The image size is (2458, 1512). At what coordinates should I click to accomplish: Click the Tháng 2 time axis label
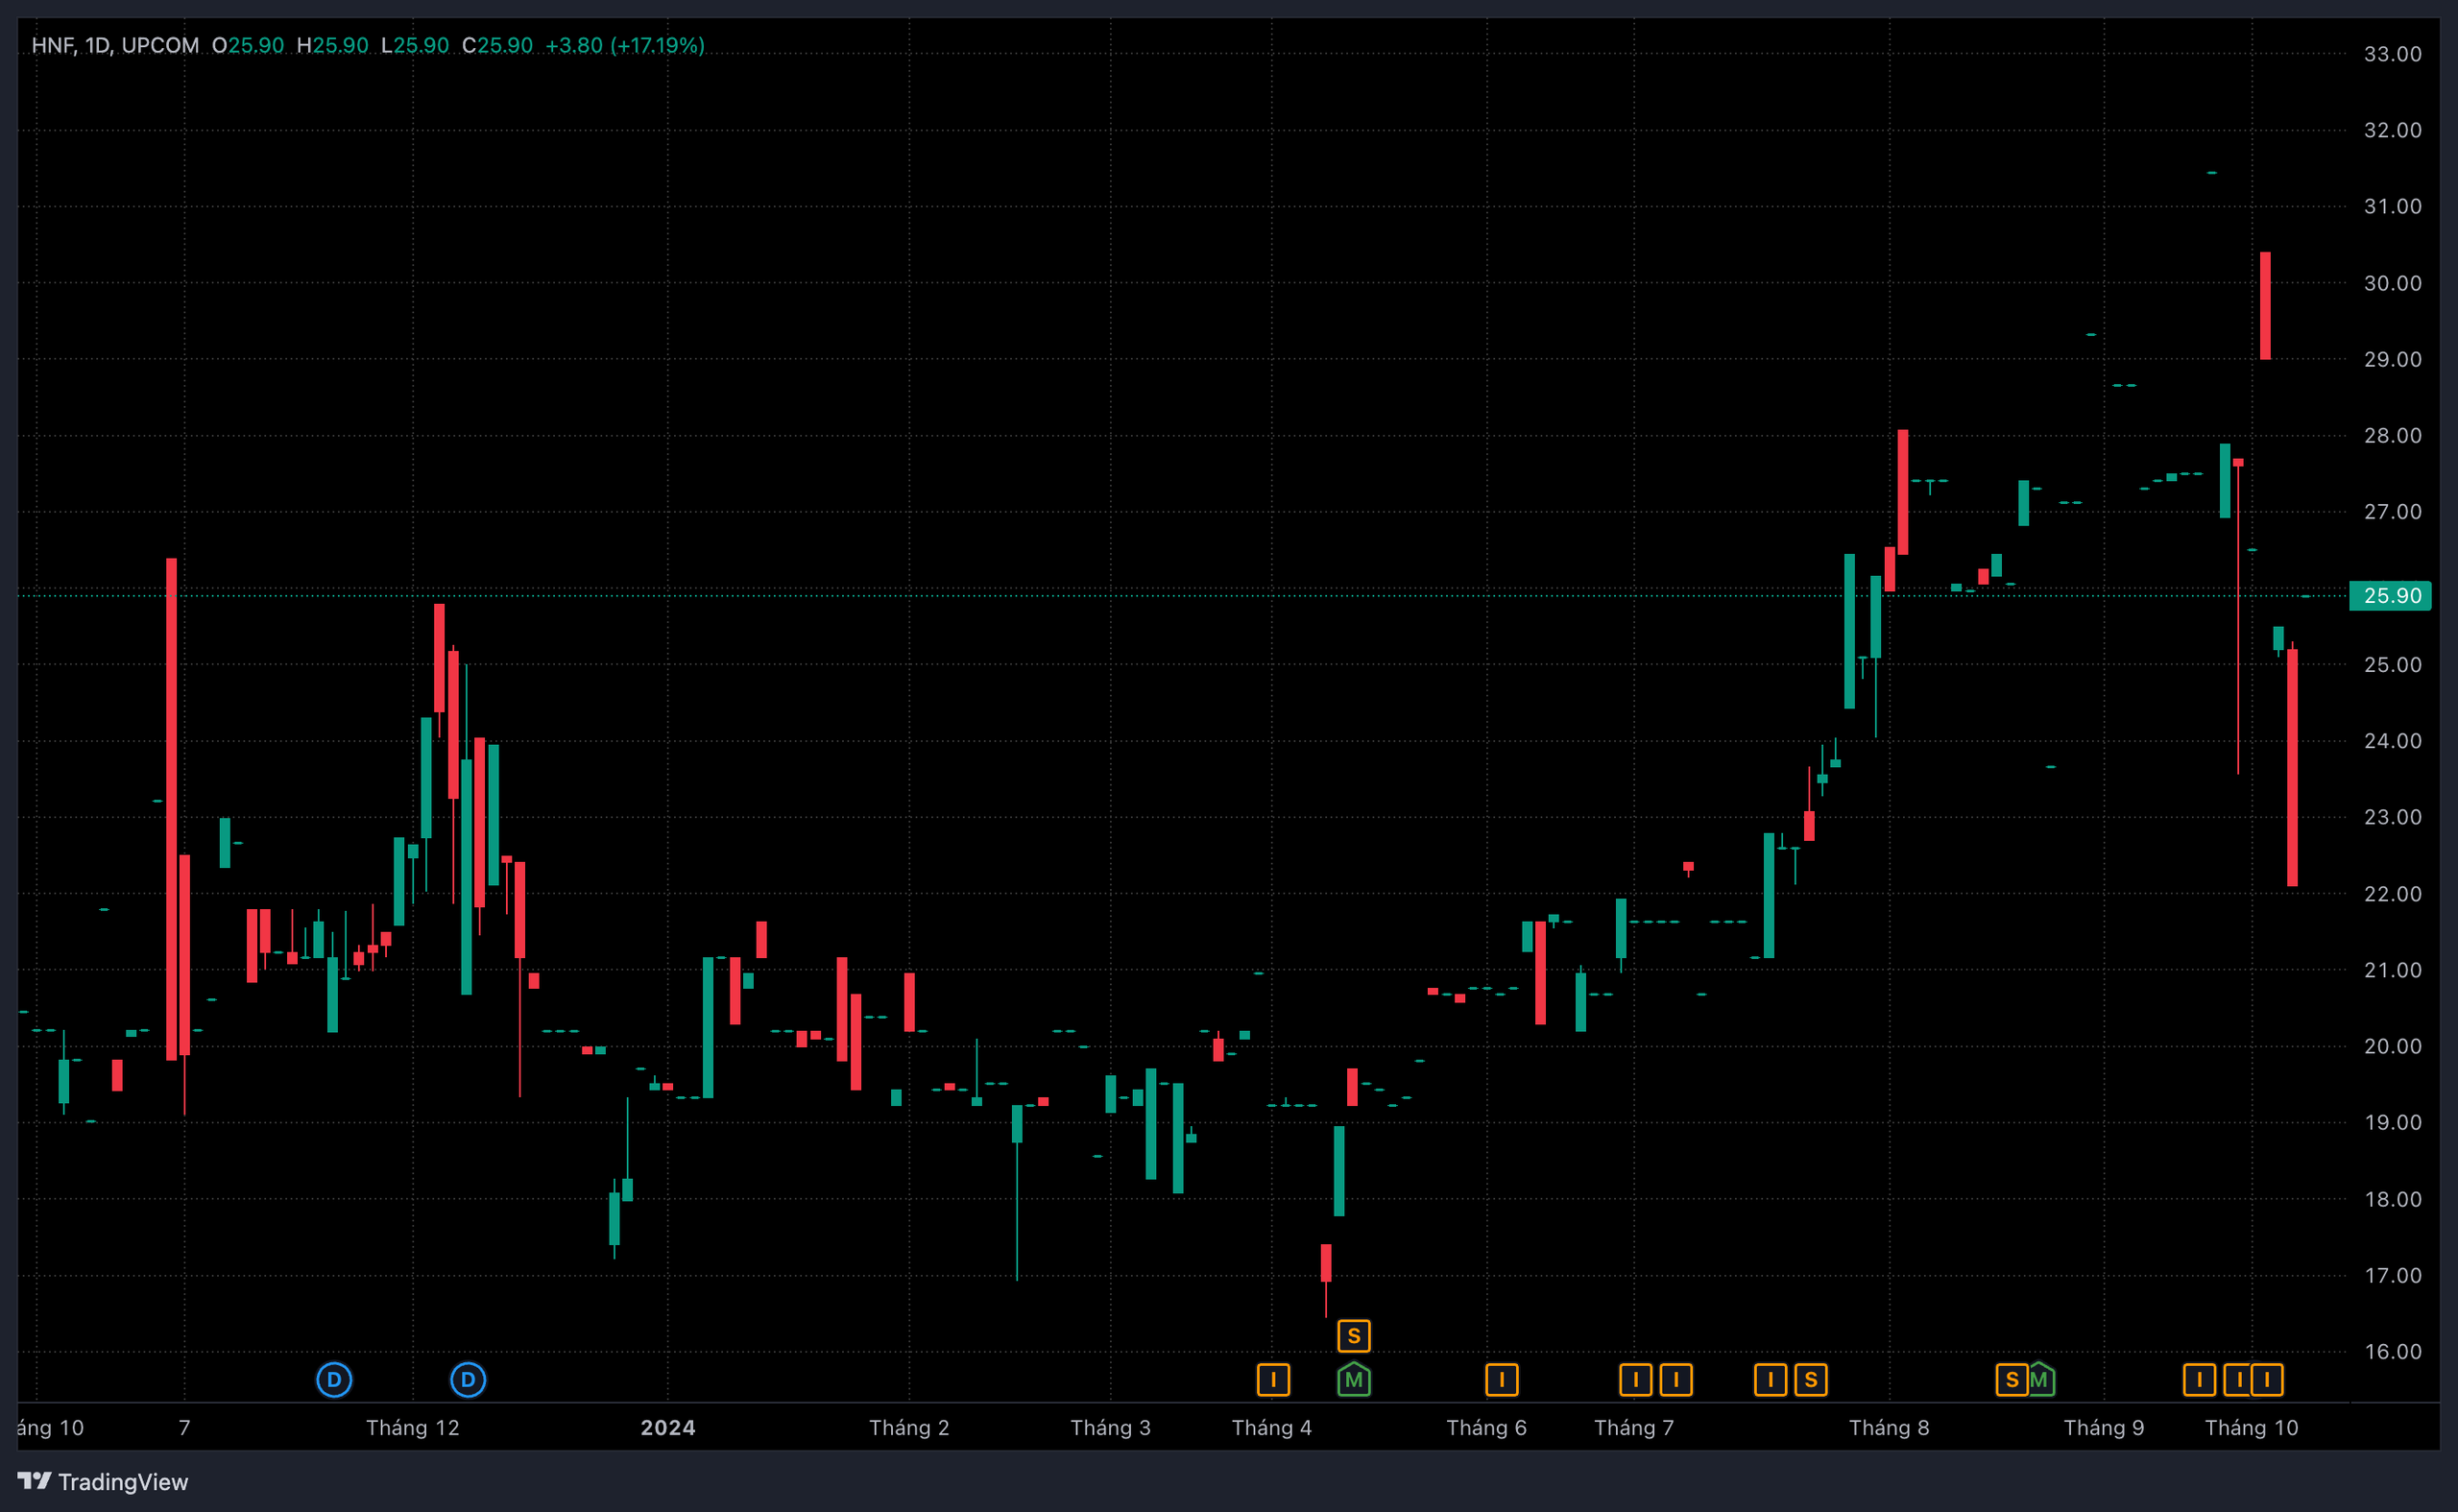[909, 1428]
